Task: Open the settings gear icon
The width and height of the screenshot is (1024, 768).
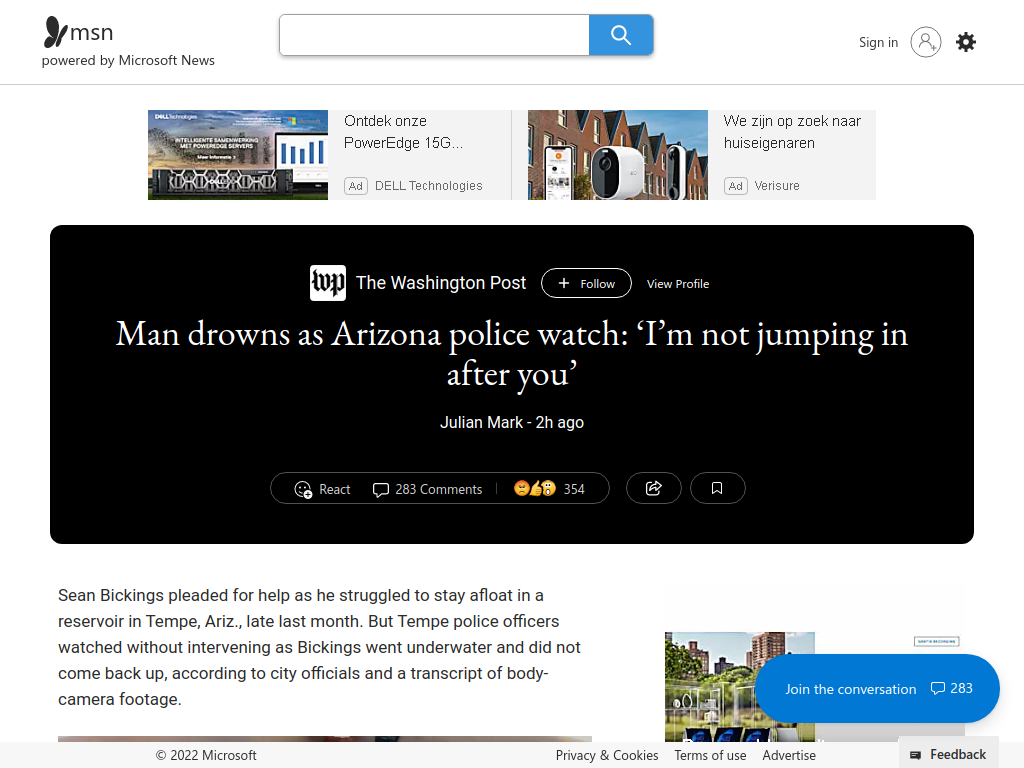Action: [966, 42]
